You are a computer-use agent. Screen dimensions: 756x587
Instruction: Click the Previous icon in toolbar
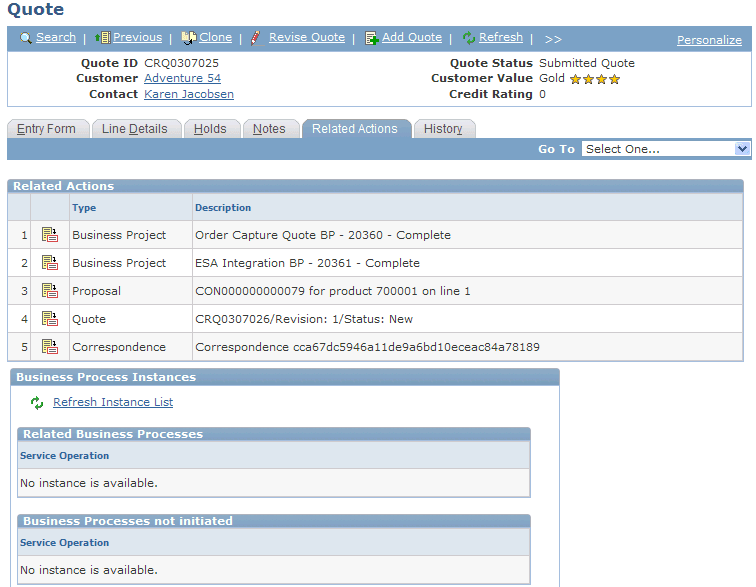pos(103,38)
